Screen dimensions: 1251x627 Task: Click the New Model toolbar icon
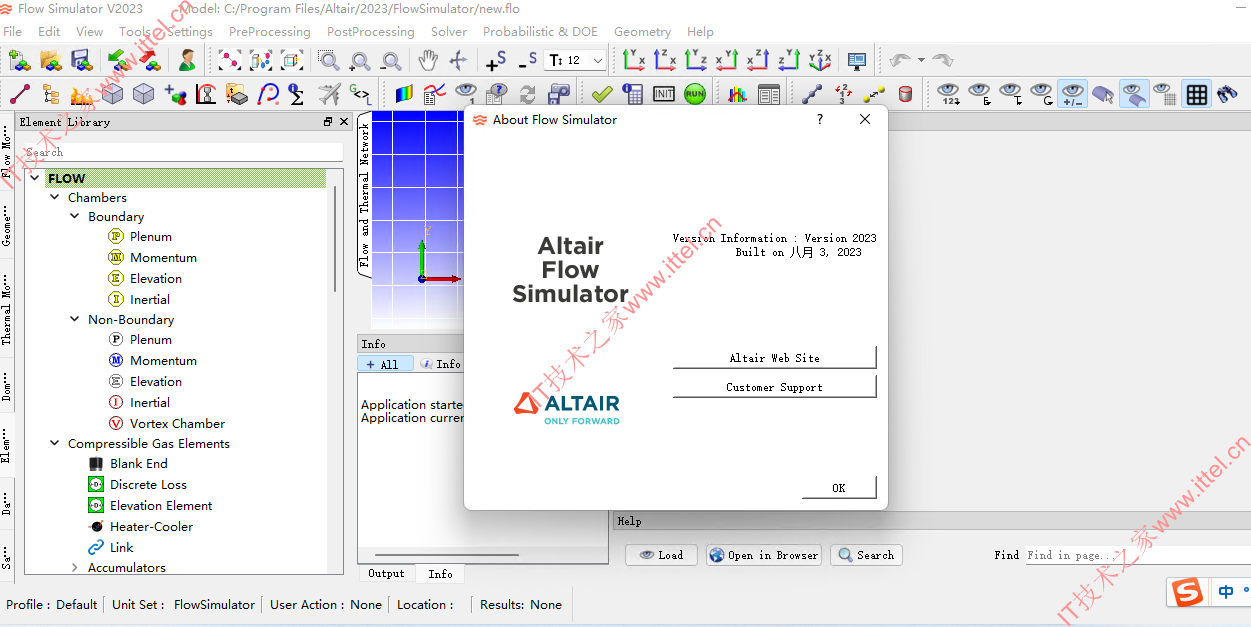coord(20,60)
